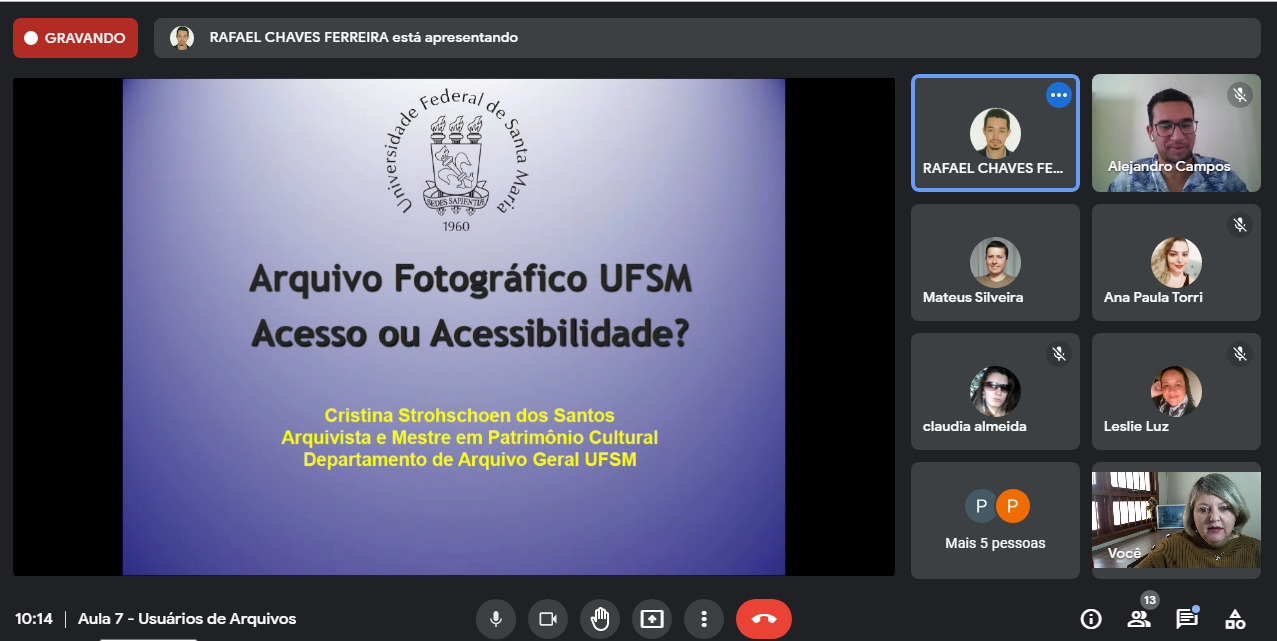
Task: Open the chat messages panel
Action: pos(1187,619)
